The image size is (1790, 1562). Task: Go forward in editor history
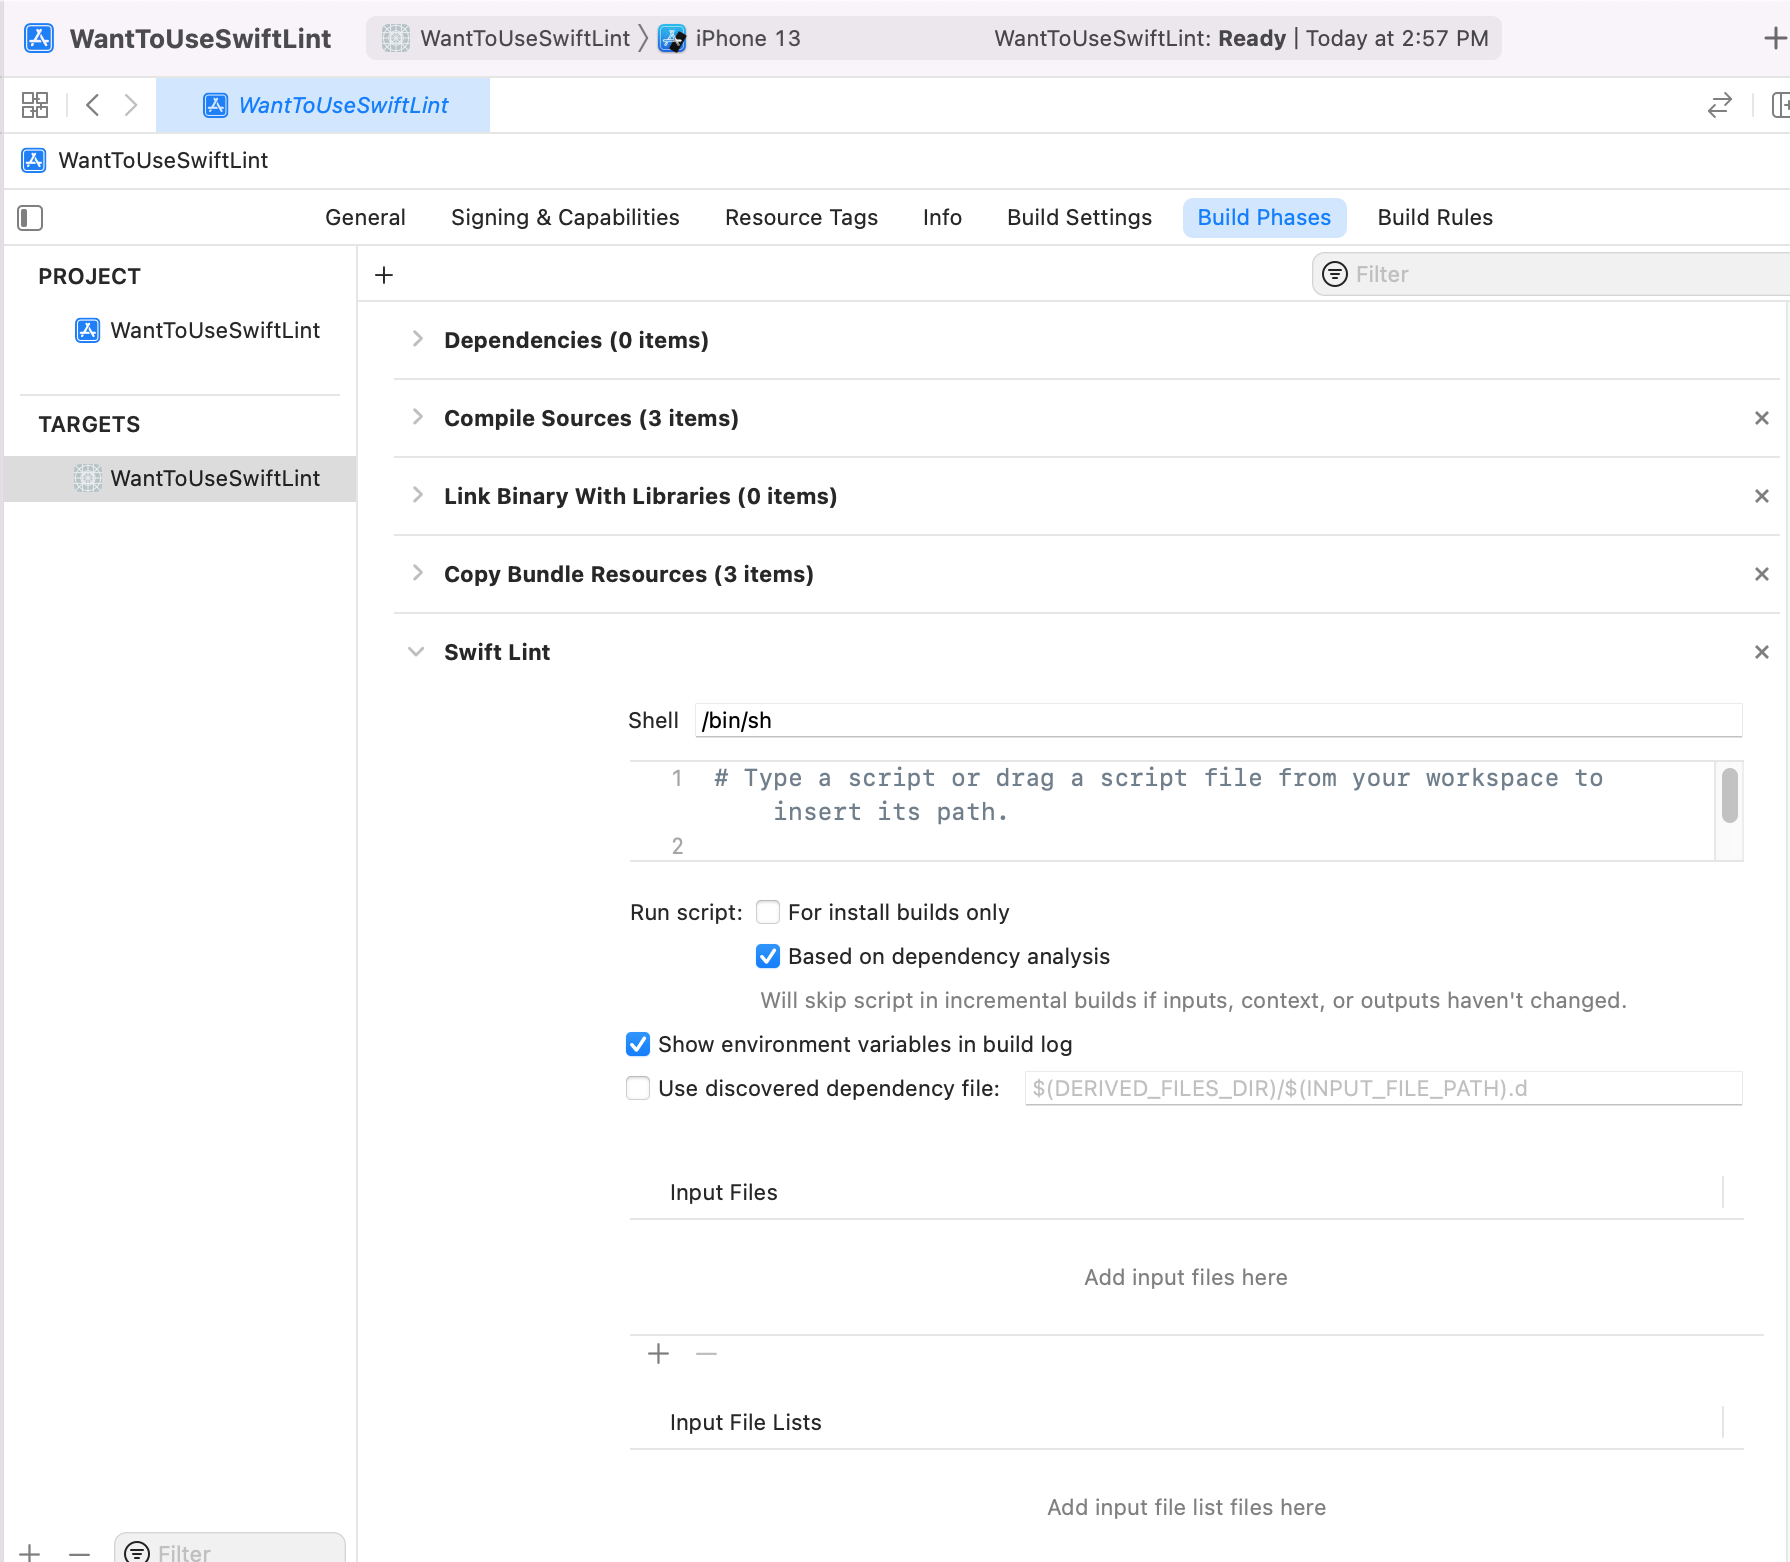point(130,105)
